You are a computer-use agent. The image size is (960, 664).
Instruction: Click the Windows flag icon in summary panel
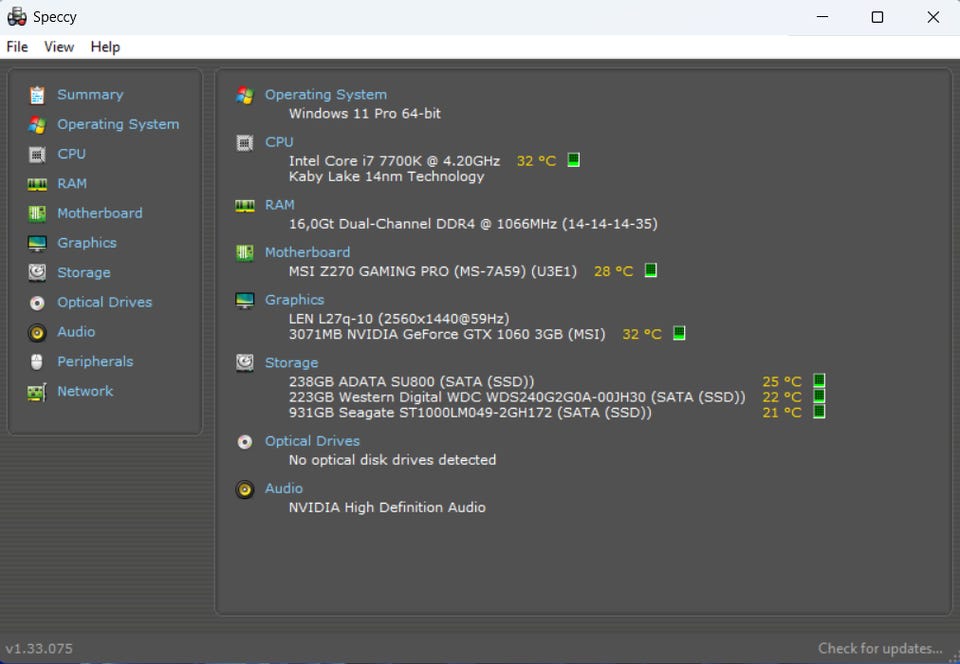(x=245, y=95)
